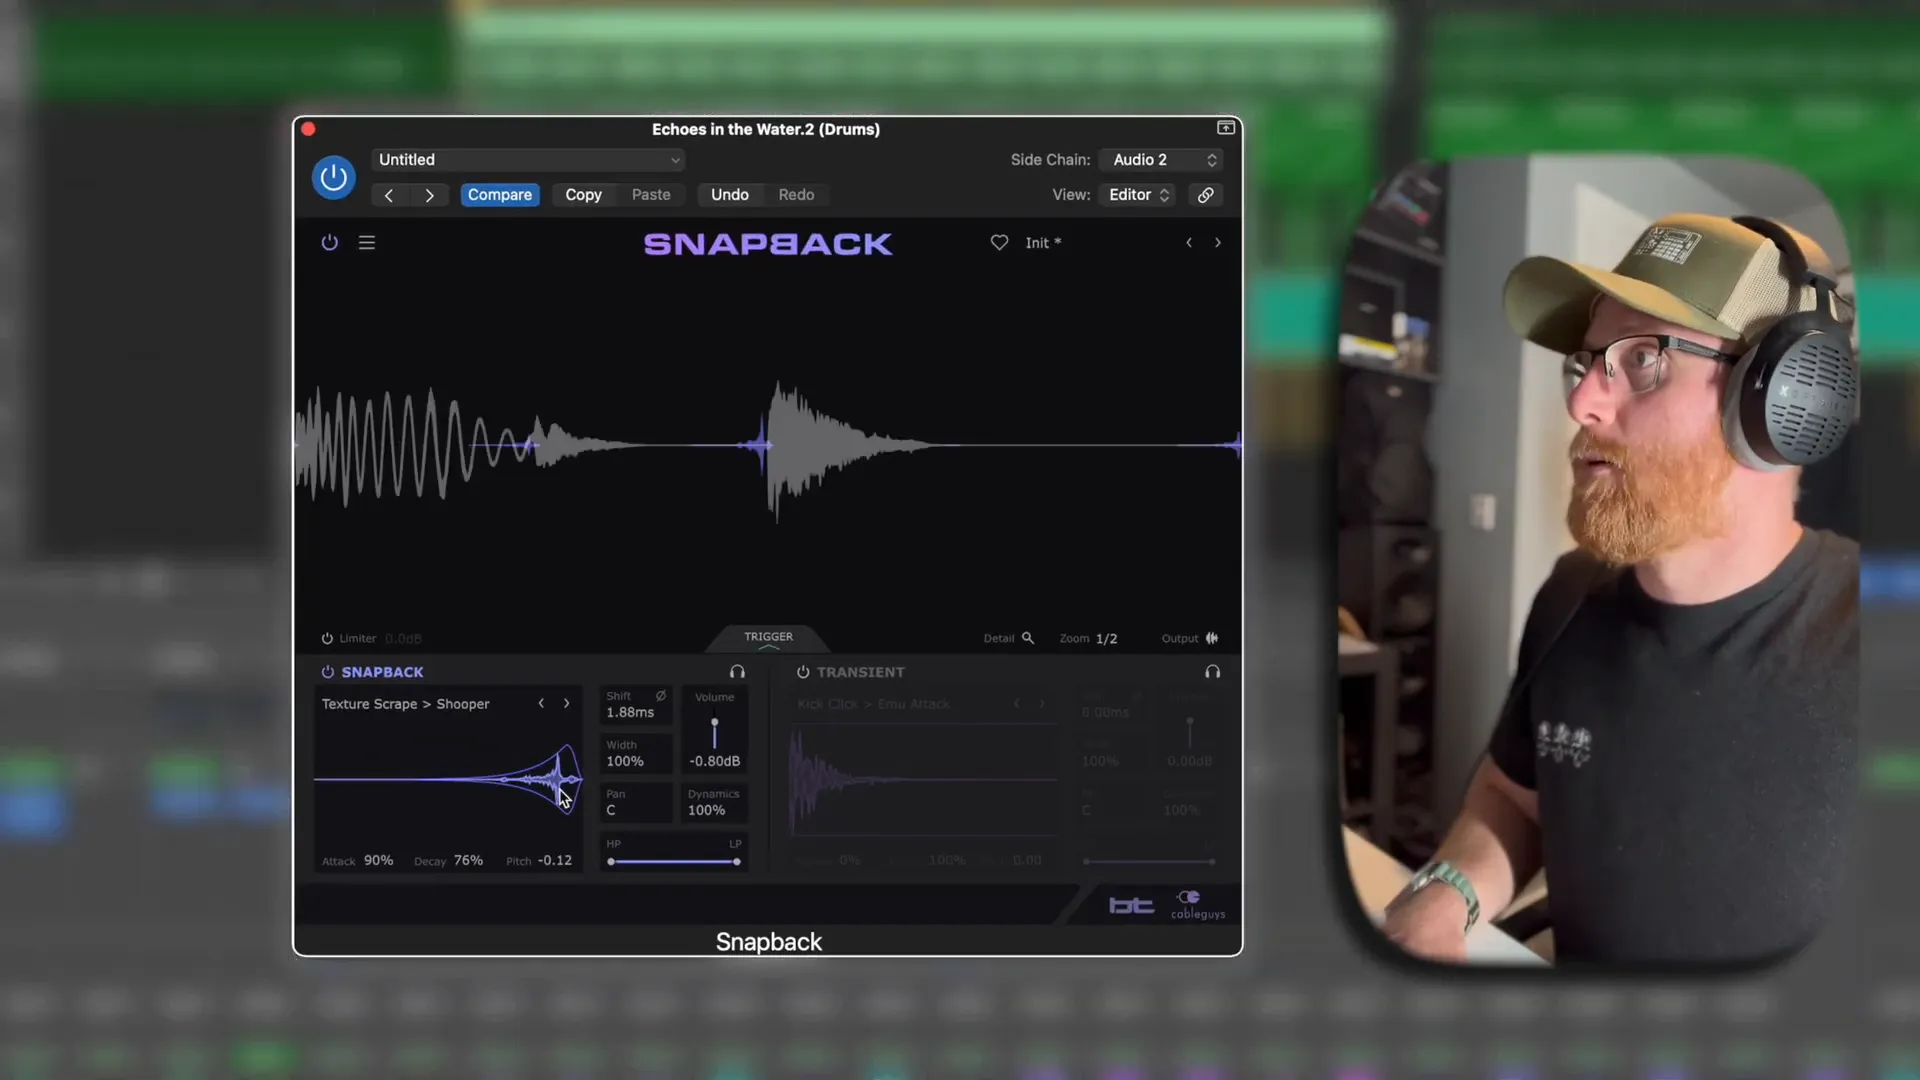Viewport: 1920px width, 1080px height.
Task: Click the cableguys logo
Action: coord(1197,904)
